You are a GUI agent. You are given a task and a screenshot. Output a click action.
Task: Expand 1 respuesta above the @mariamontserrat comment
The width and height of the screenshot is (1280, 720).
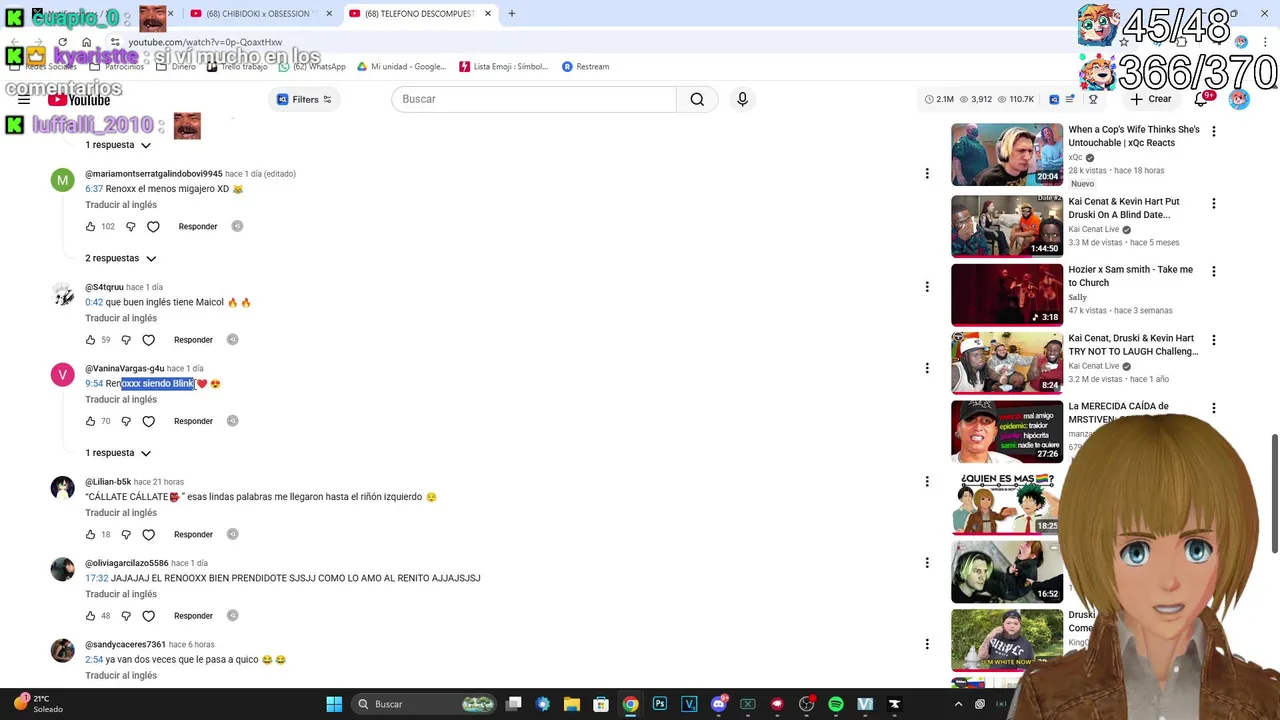pyautogui.click(x=118, y=145)
